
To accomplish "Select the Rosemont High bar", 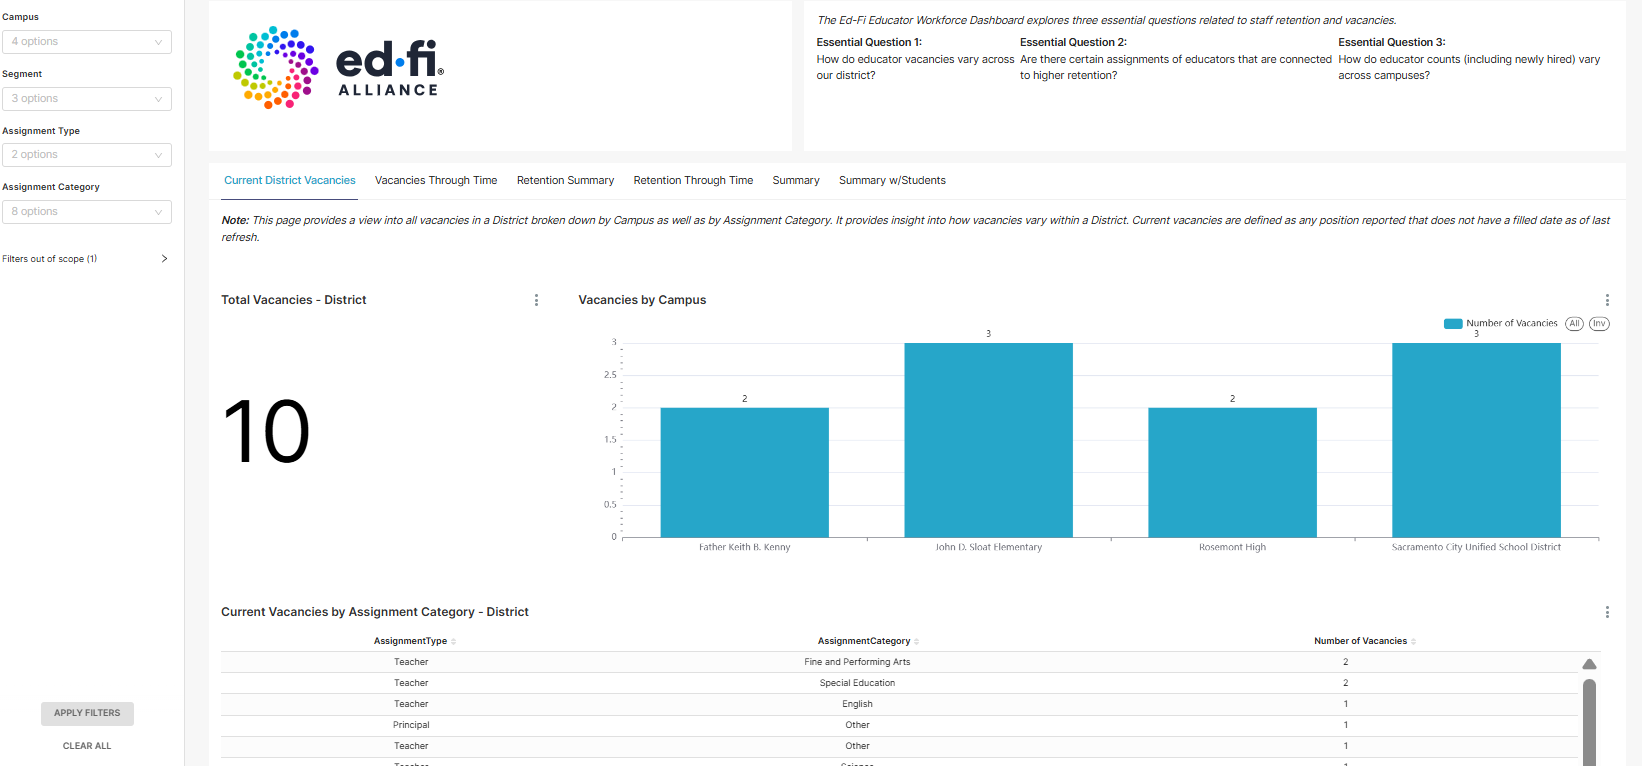I will click(1233, 472).
